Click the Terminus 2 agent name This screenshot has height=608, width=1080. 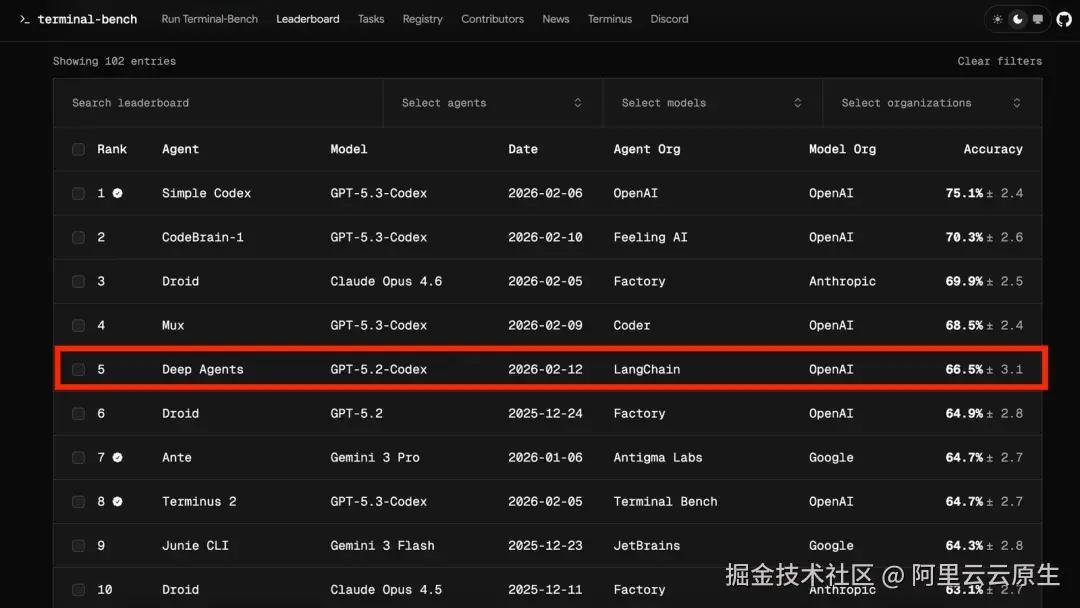199,502
